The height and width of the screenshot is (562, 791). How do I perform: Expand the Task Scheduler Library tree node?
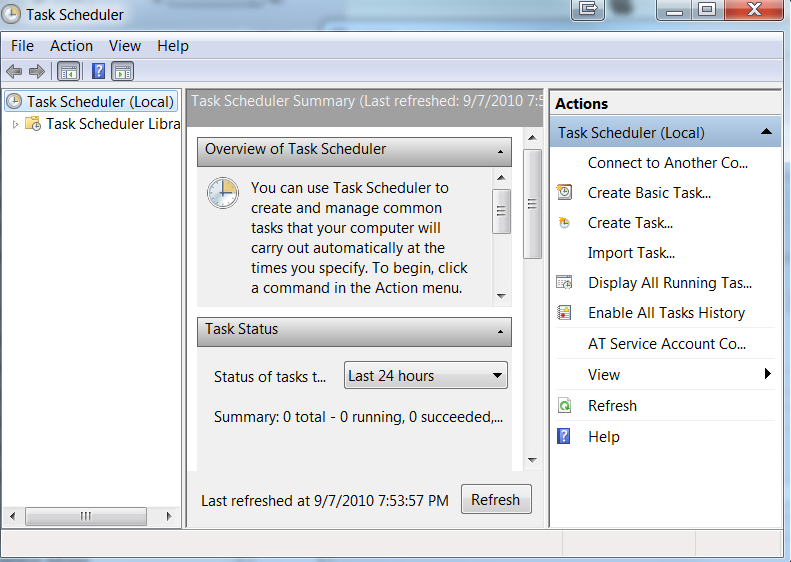tap(15, 124)
